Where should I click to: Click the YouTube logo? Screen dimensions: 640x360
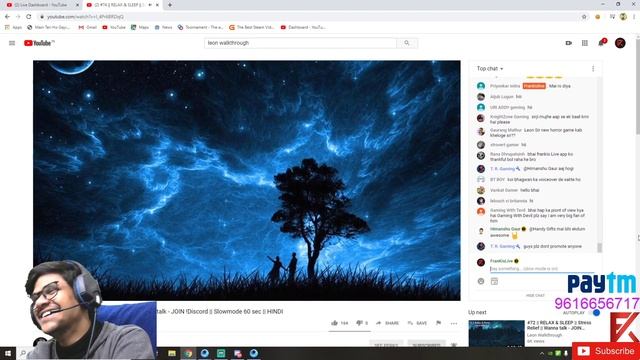tap(39, 43)
